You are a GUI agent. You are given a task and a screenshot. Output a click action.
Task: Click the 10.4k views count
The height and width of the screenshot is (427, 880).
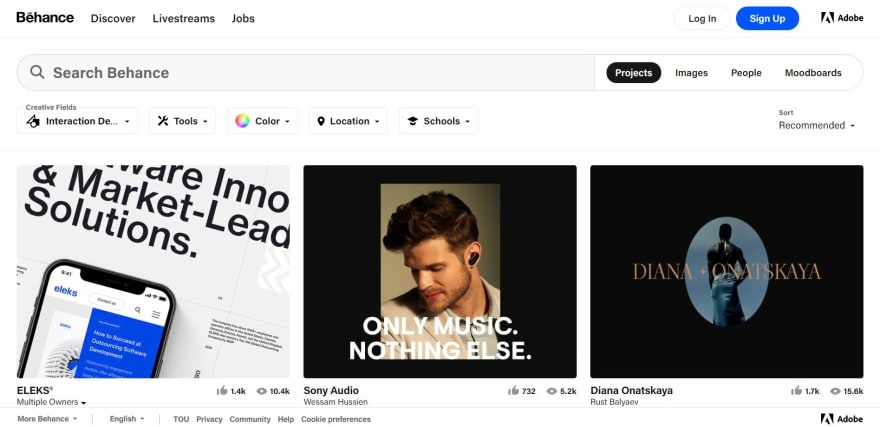coord(279,391)
